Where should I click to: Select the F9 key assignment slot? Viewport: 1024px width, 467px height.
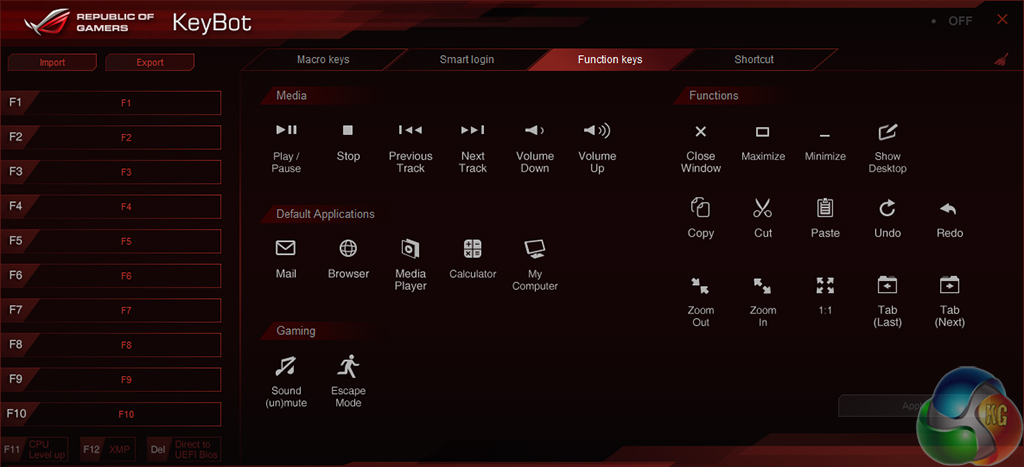(110, 379)
